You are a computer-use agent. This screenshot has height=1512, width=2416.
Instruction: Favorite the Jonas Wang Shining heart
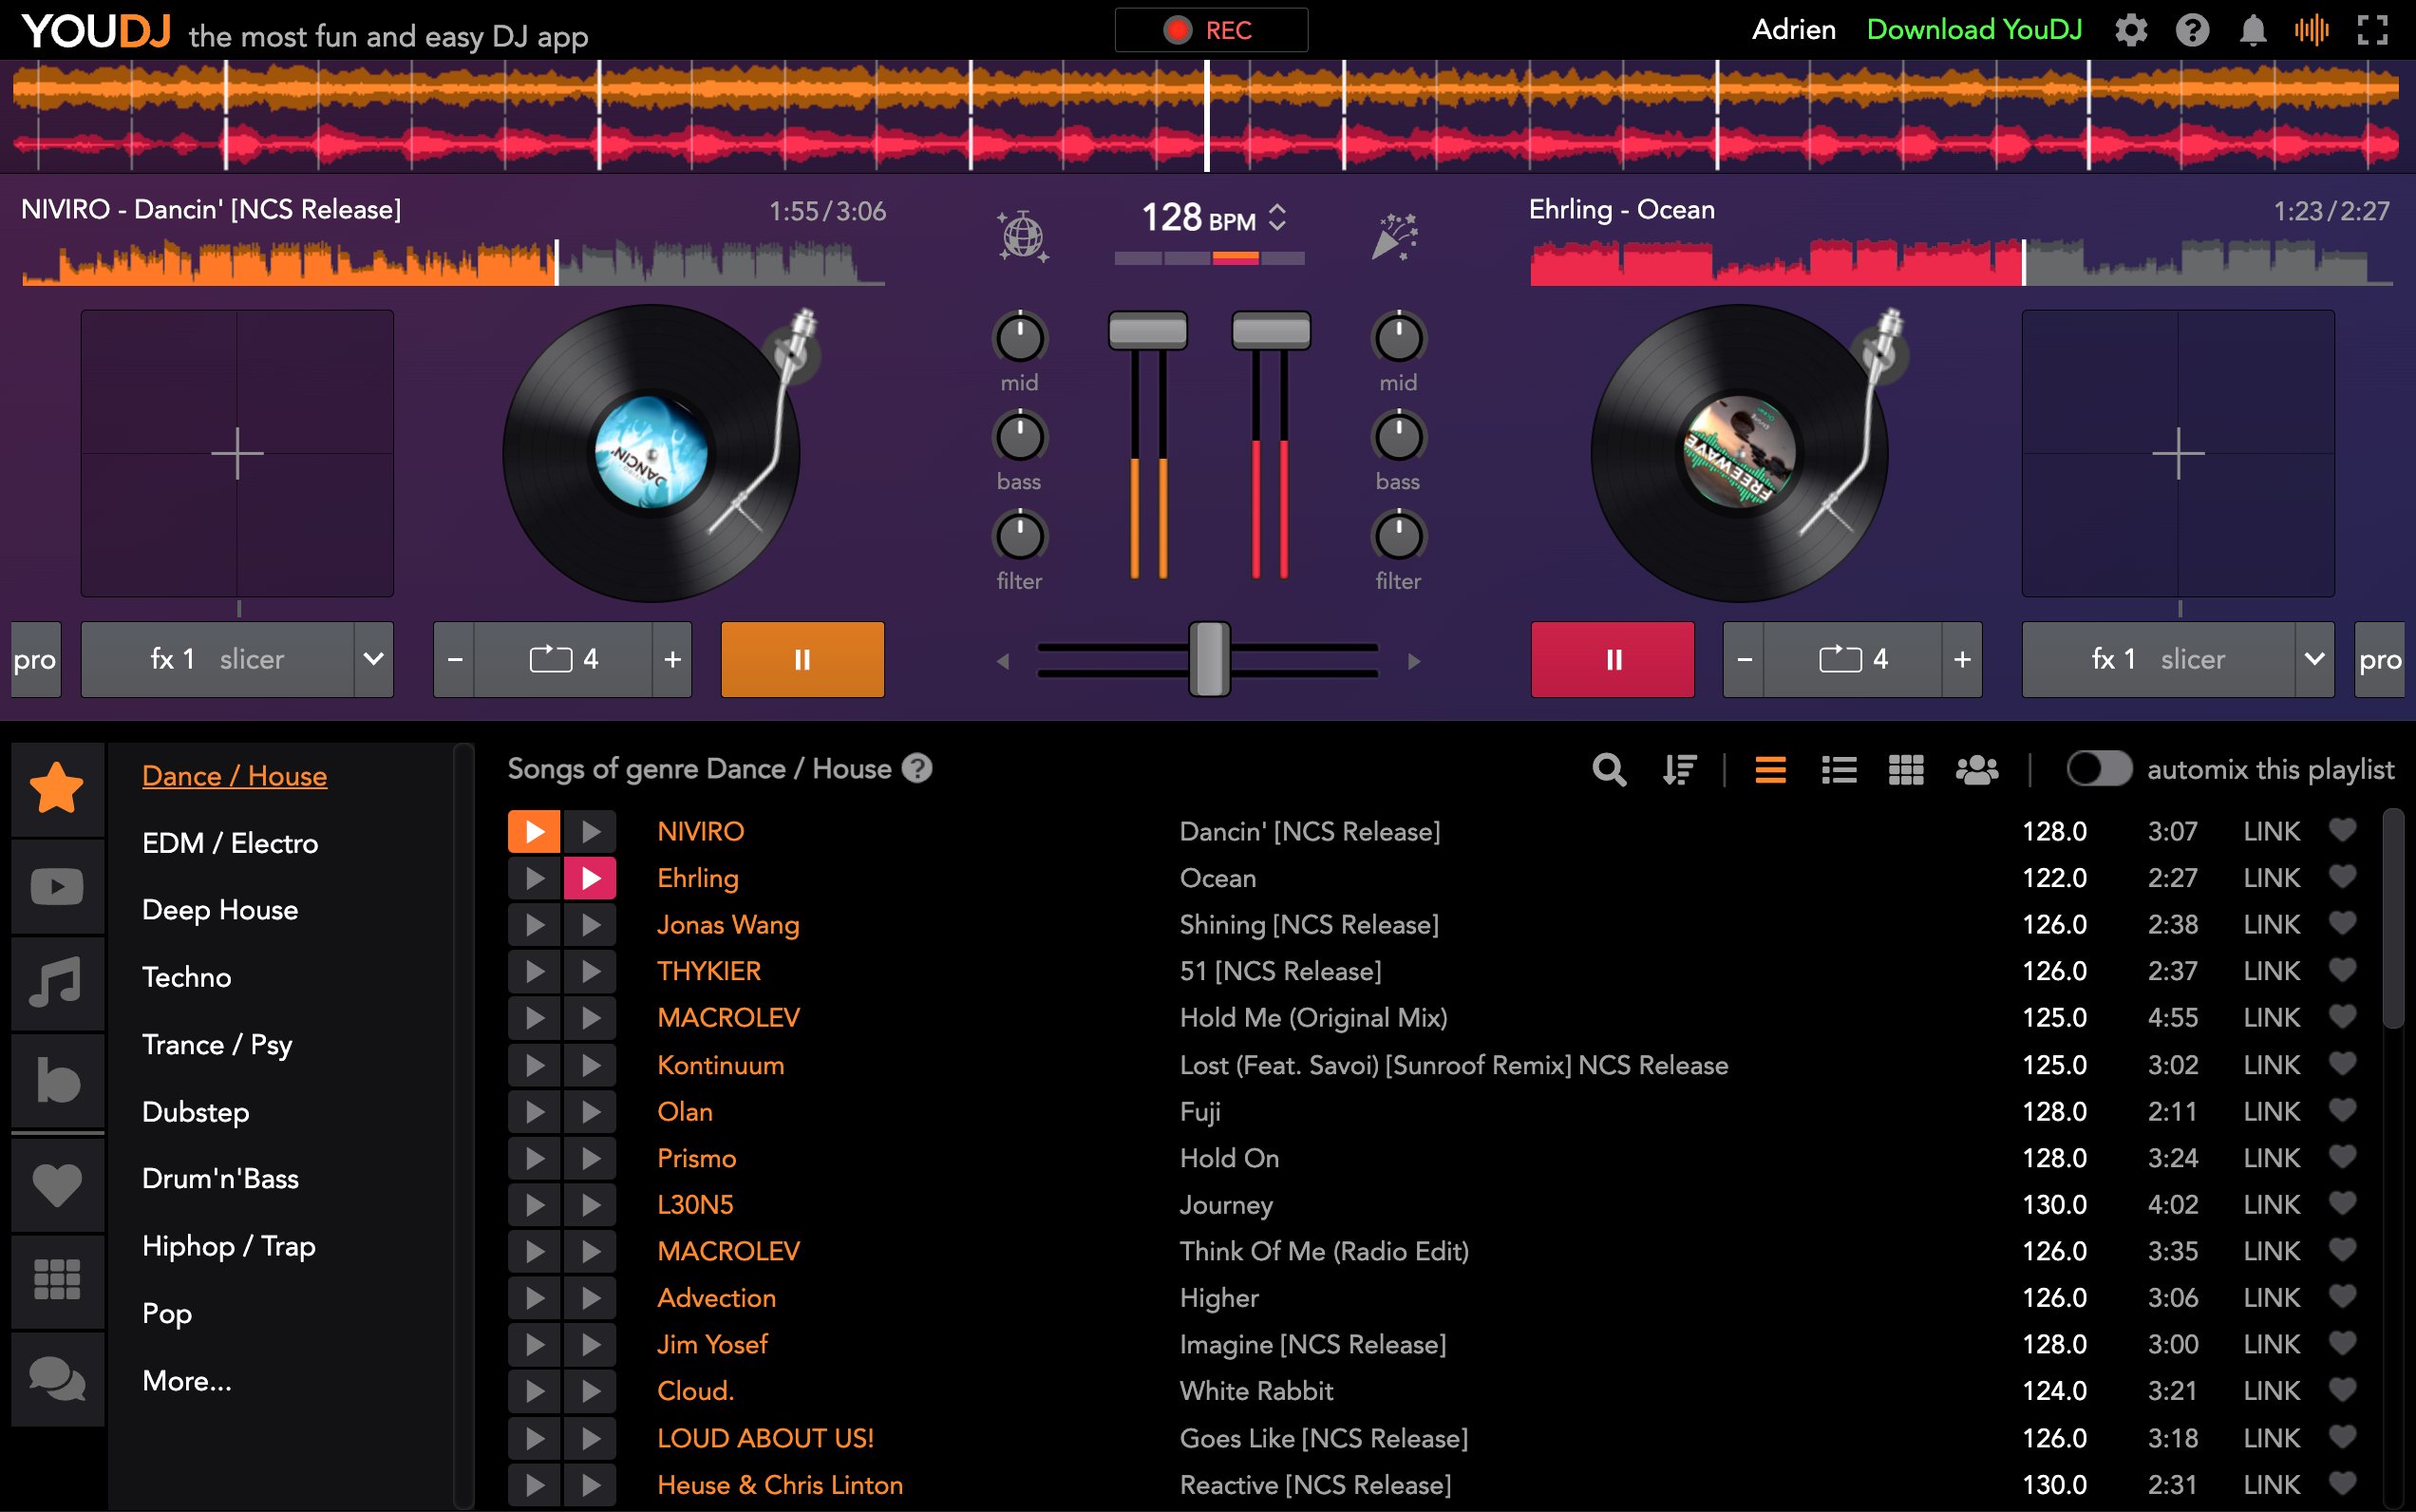tap(2342, 923)
